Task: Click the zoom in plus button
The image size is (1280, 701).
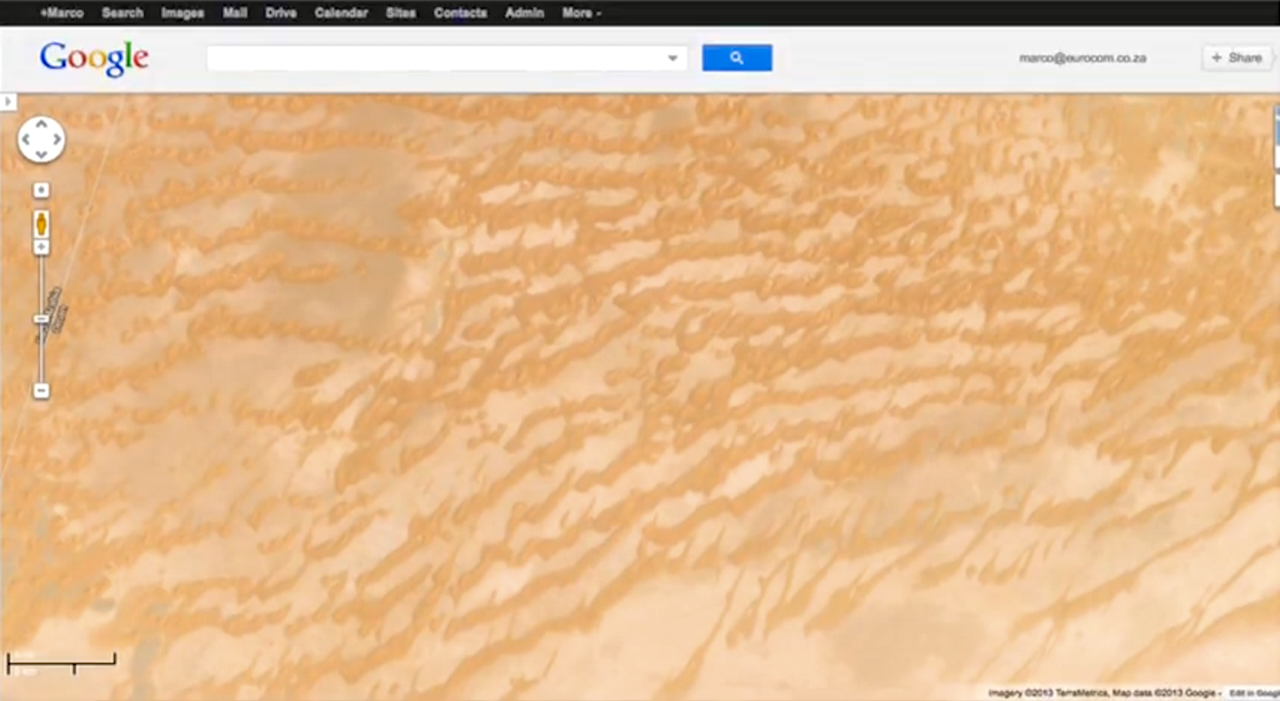Action: pyautogui.click(x=41, y=247)
